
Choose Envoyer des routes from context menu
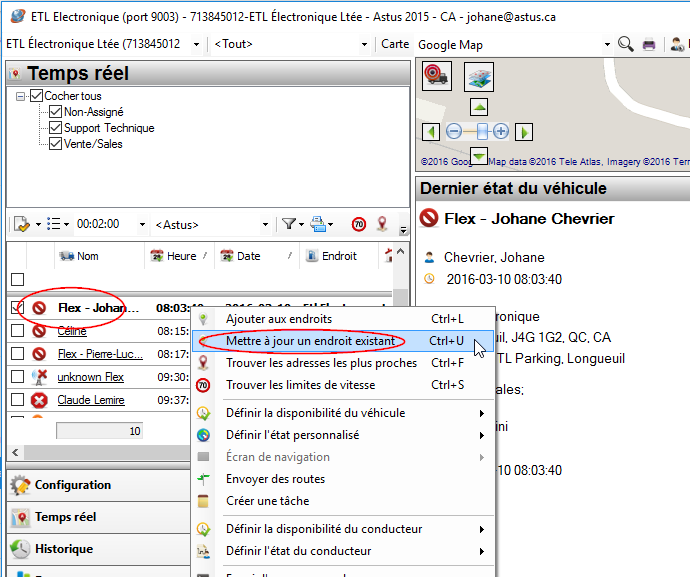[x=275, y=479]
